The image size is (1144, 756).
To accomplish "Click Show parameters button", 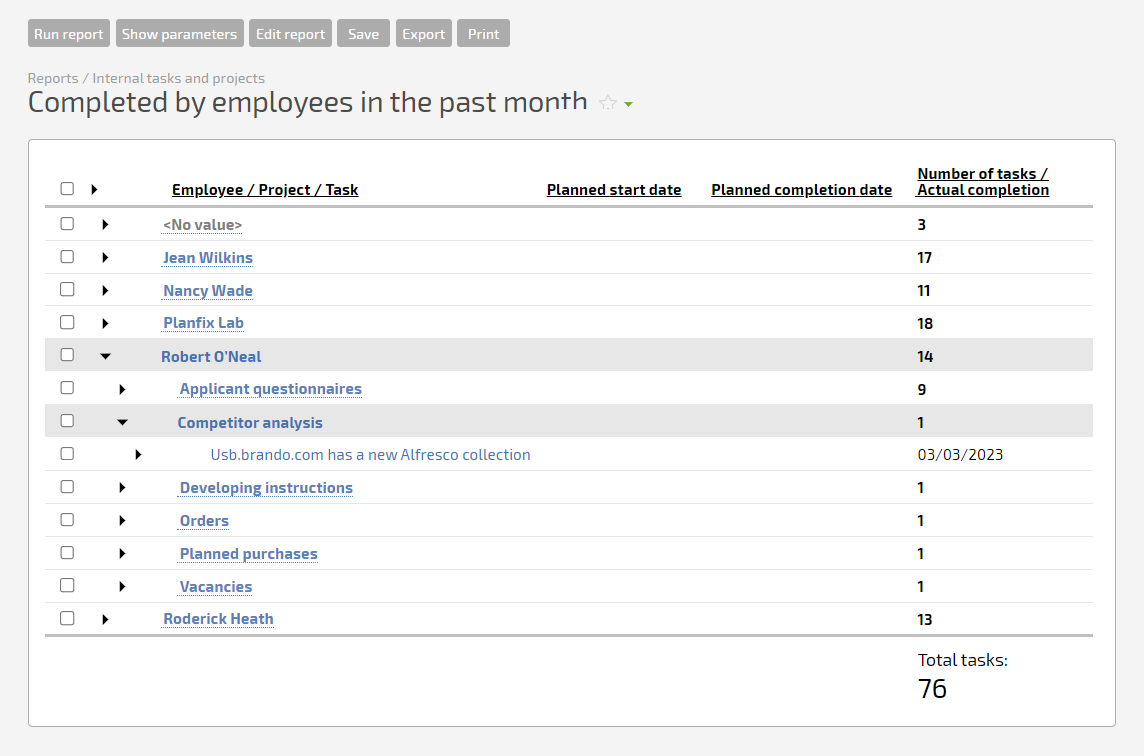I will [x=179, y=34].
